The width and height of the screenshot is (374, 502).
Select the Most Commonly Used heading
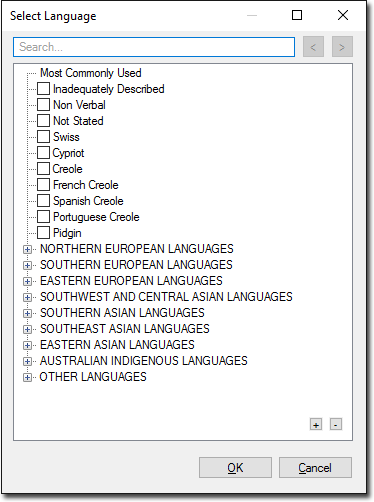pyautogui.click(x=91, y=73)
